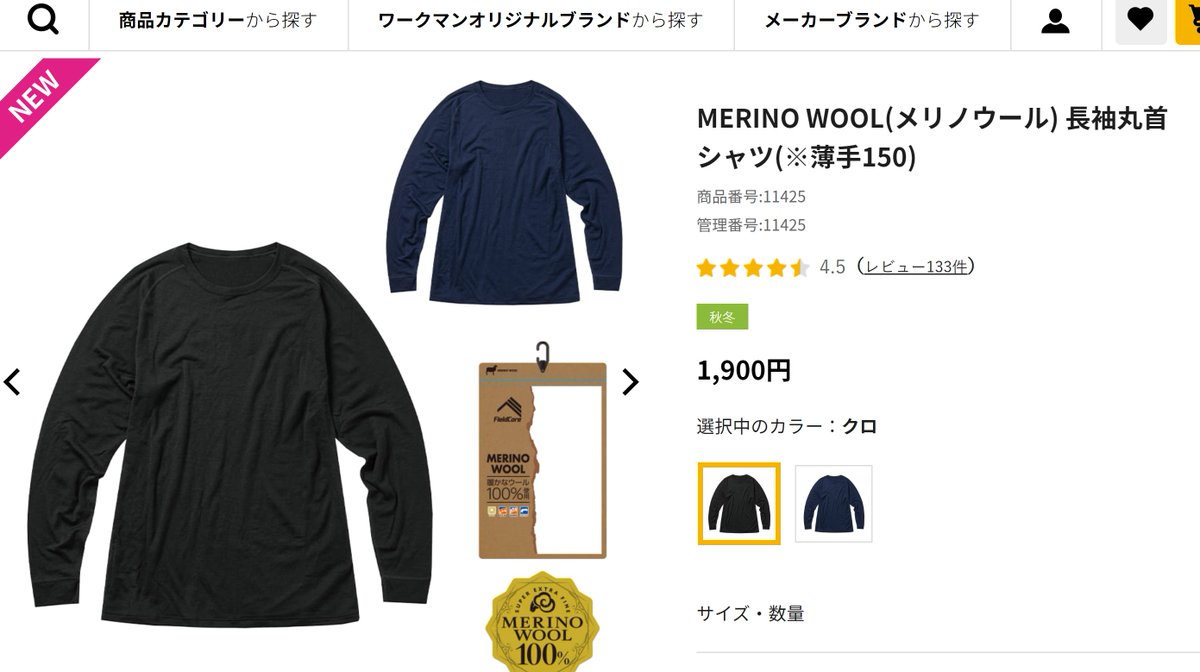Open ワークマンオリジナルブランドから探す menu

(541, 20)
